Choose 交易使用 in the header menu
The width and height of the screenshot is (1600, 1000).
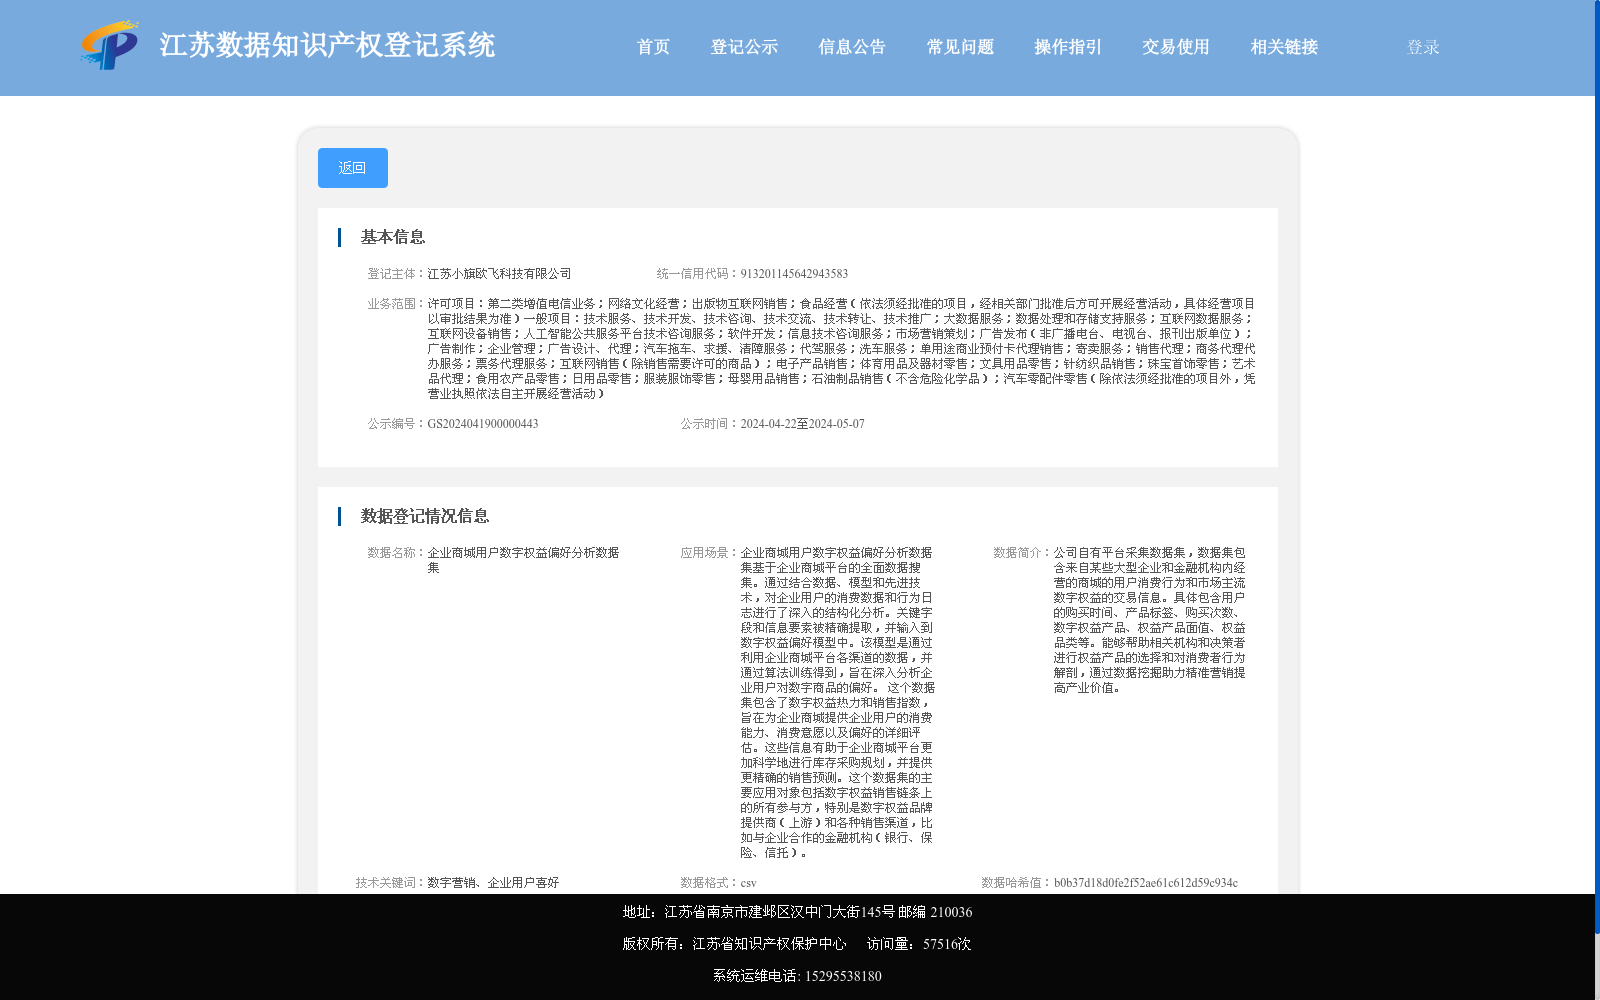1176,47
